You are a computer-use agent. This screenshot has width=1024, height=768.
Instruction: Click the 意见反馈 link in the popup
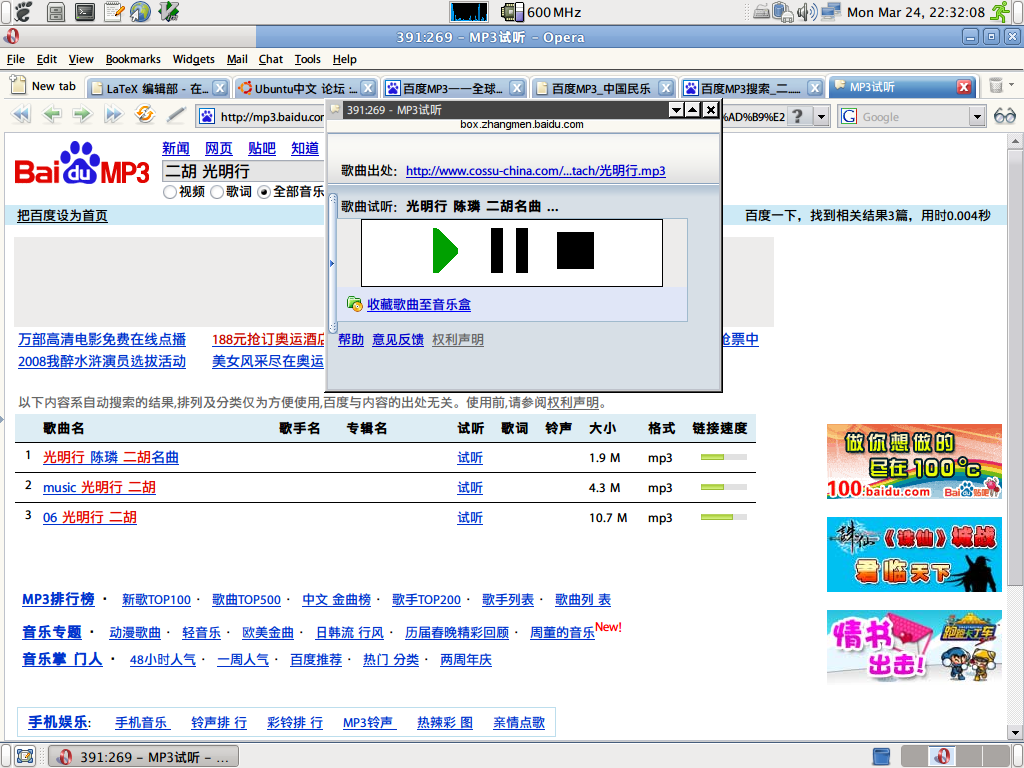398,340
